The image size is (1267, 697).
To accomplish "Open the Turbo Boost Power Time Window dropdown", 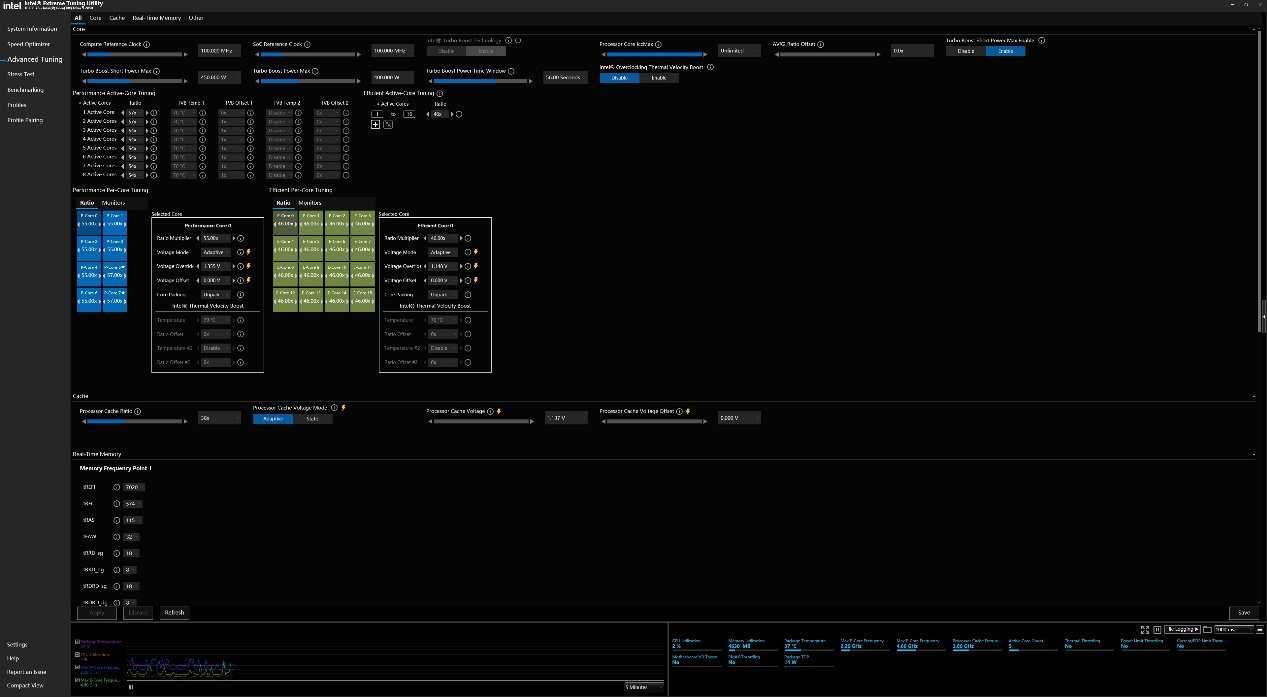I will coord(565,77).
